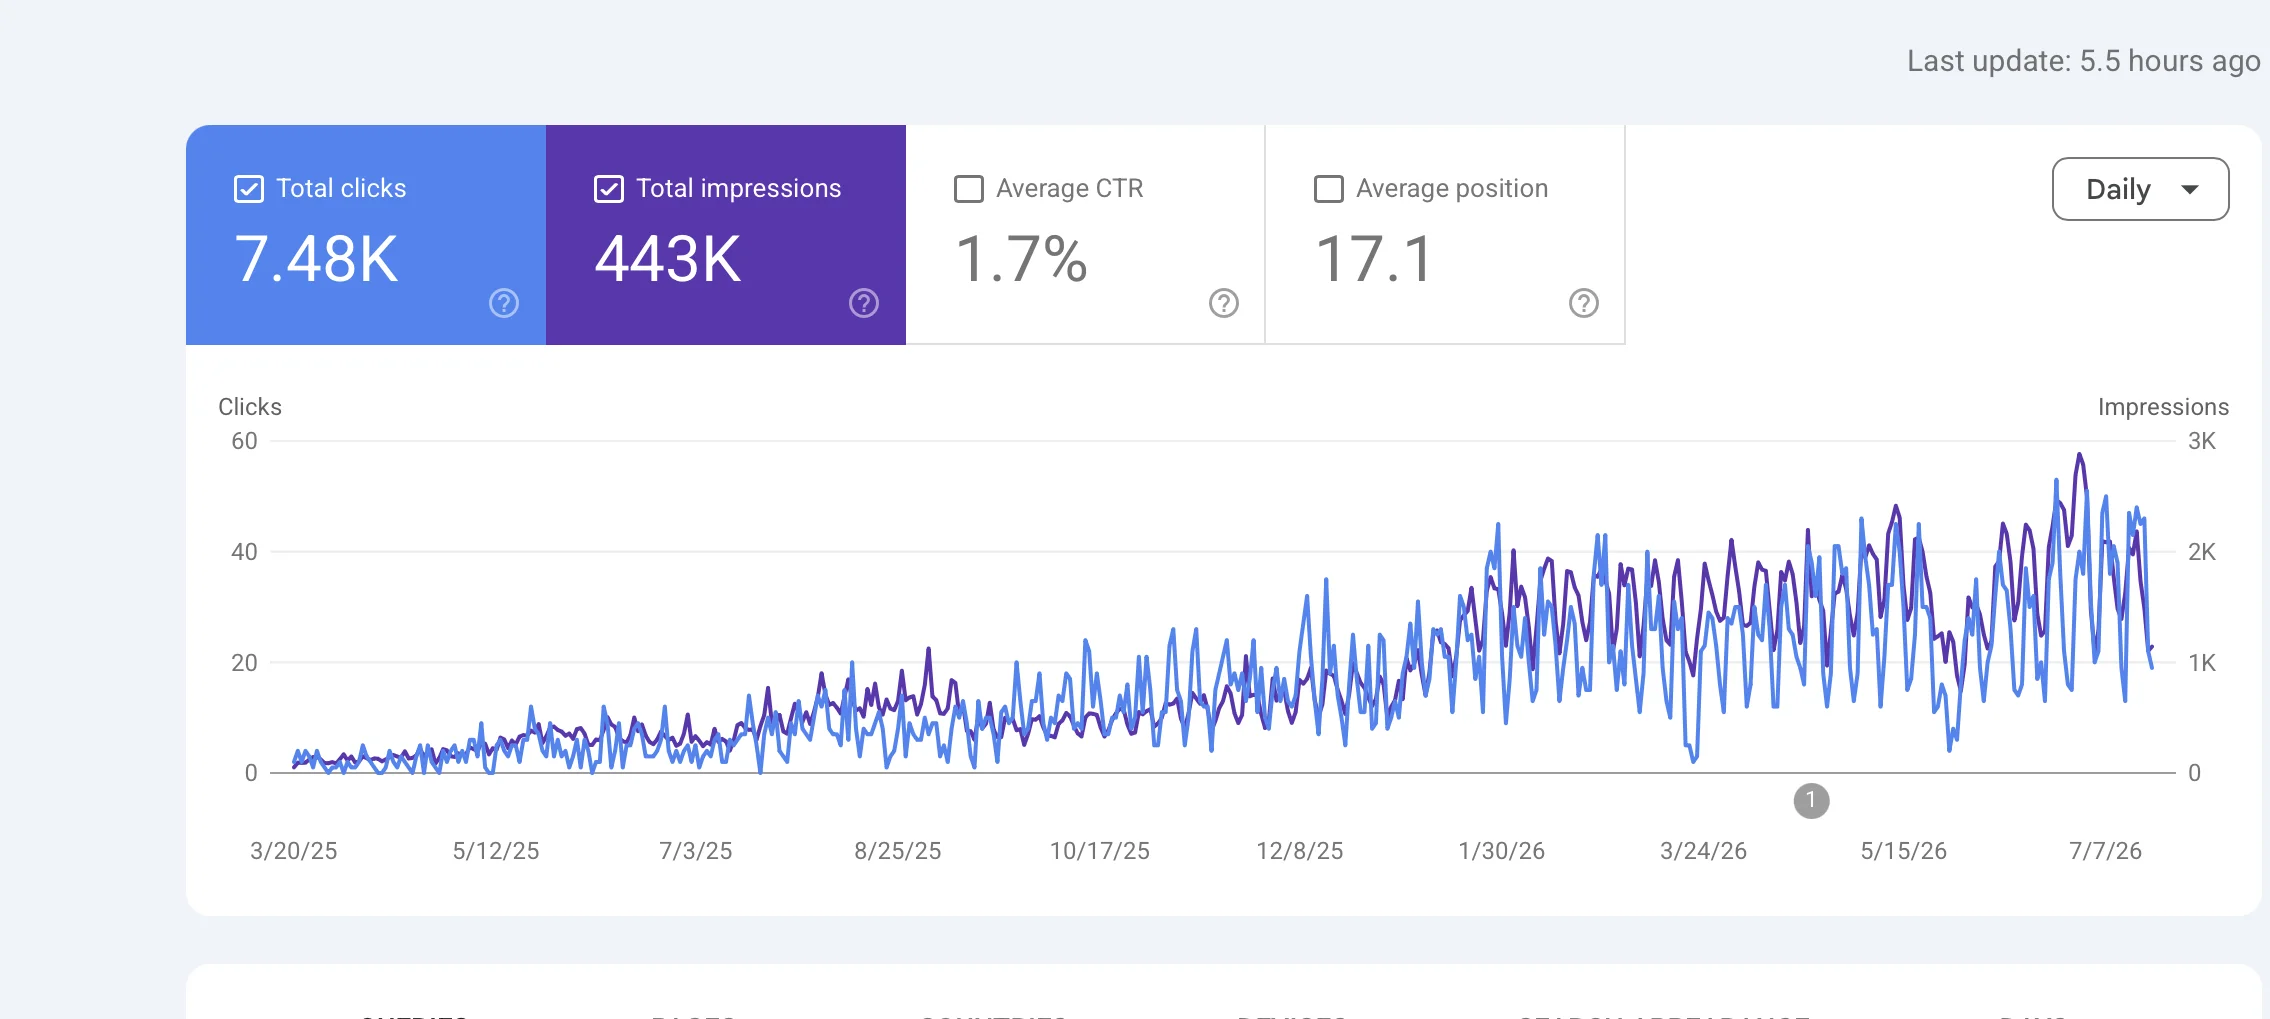Click the Clicks axis title
Image resolution: width=2270 pixels, height=1019 pixels.
coord(250,407)
